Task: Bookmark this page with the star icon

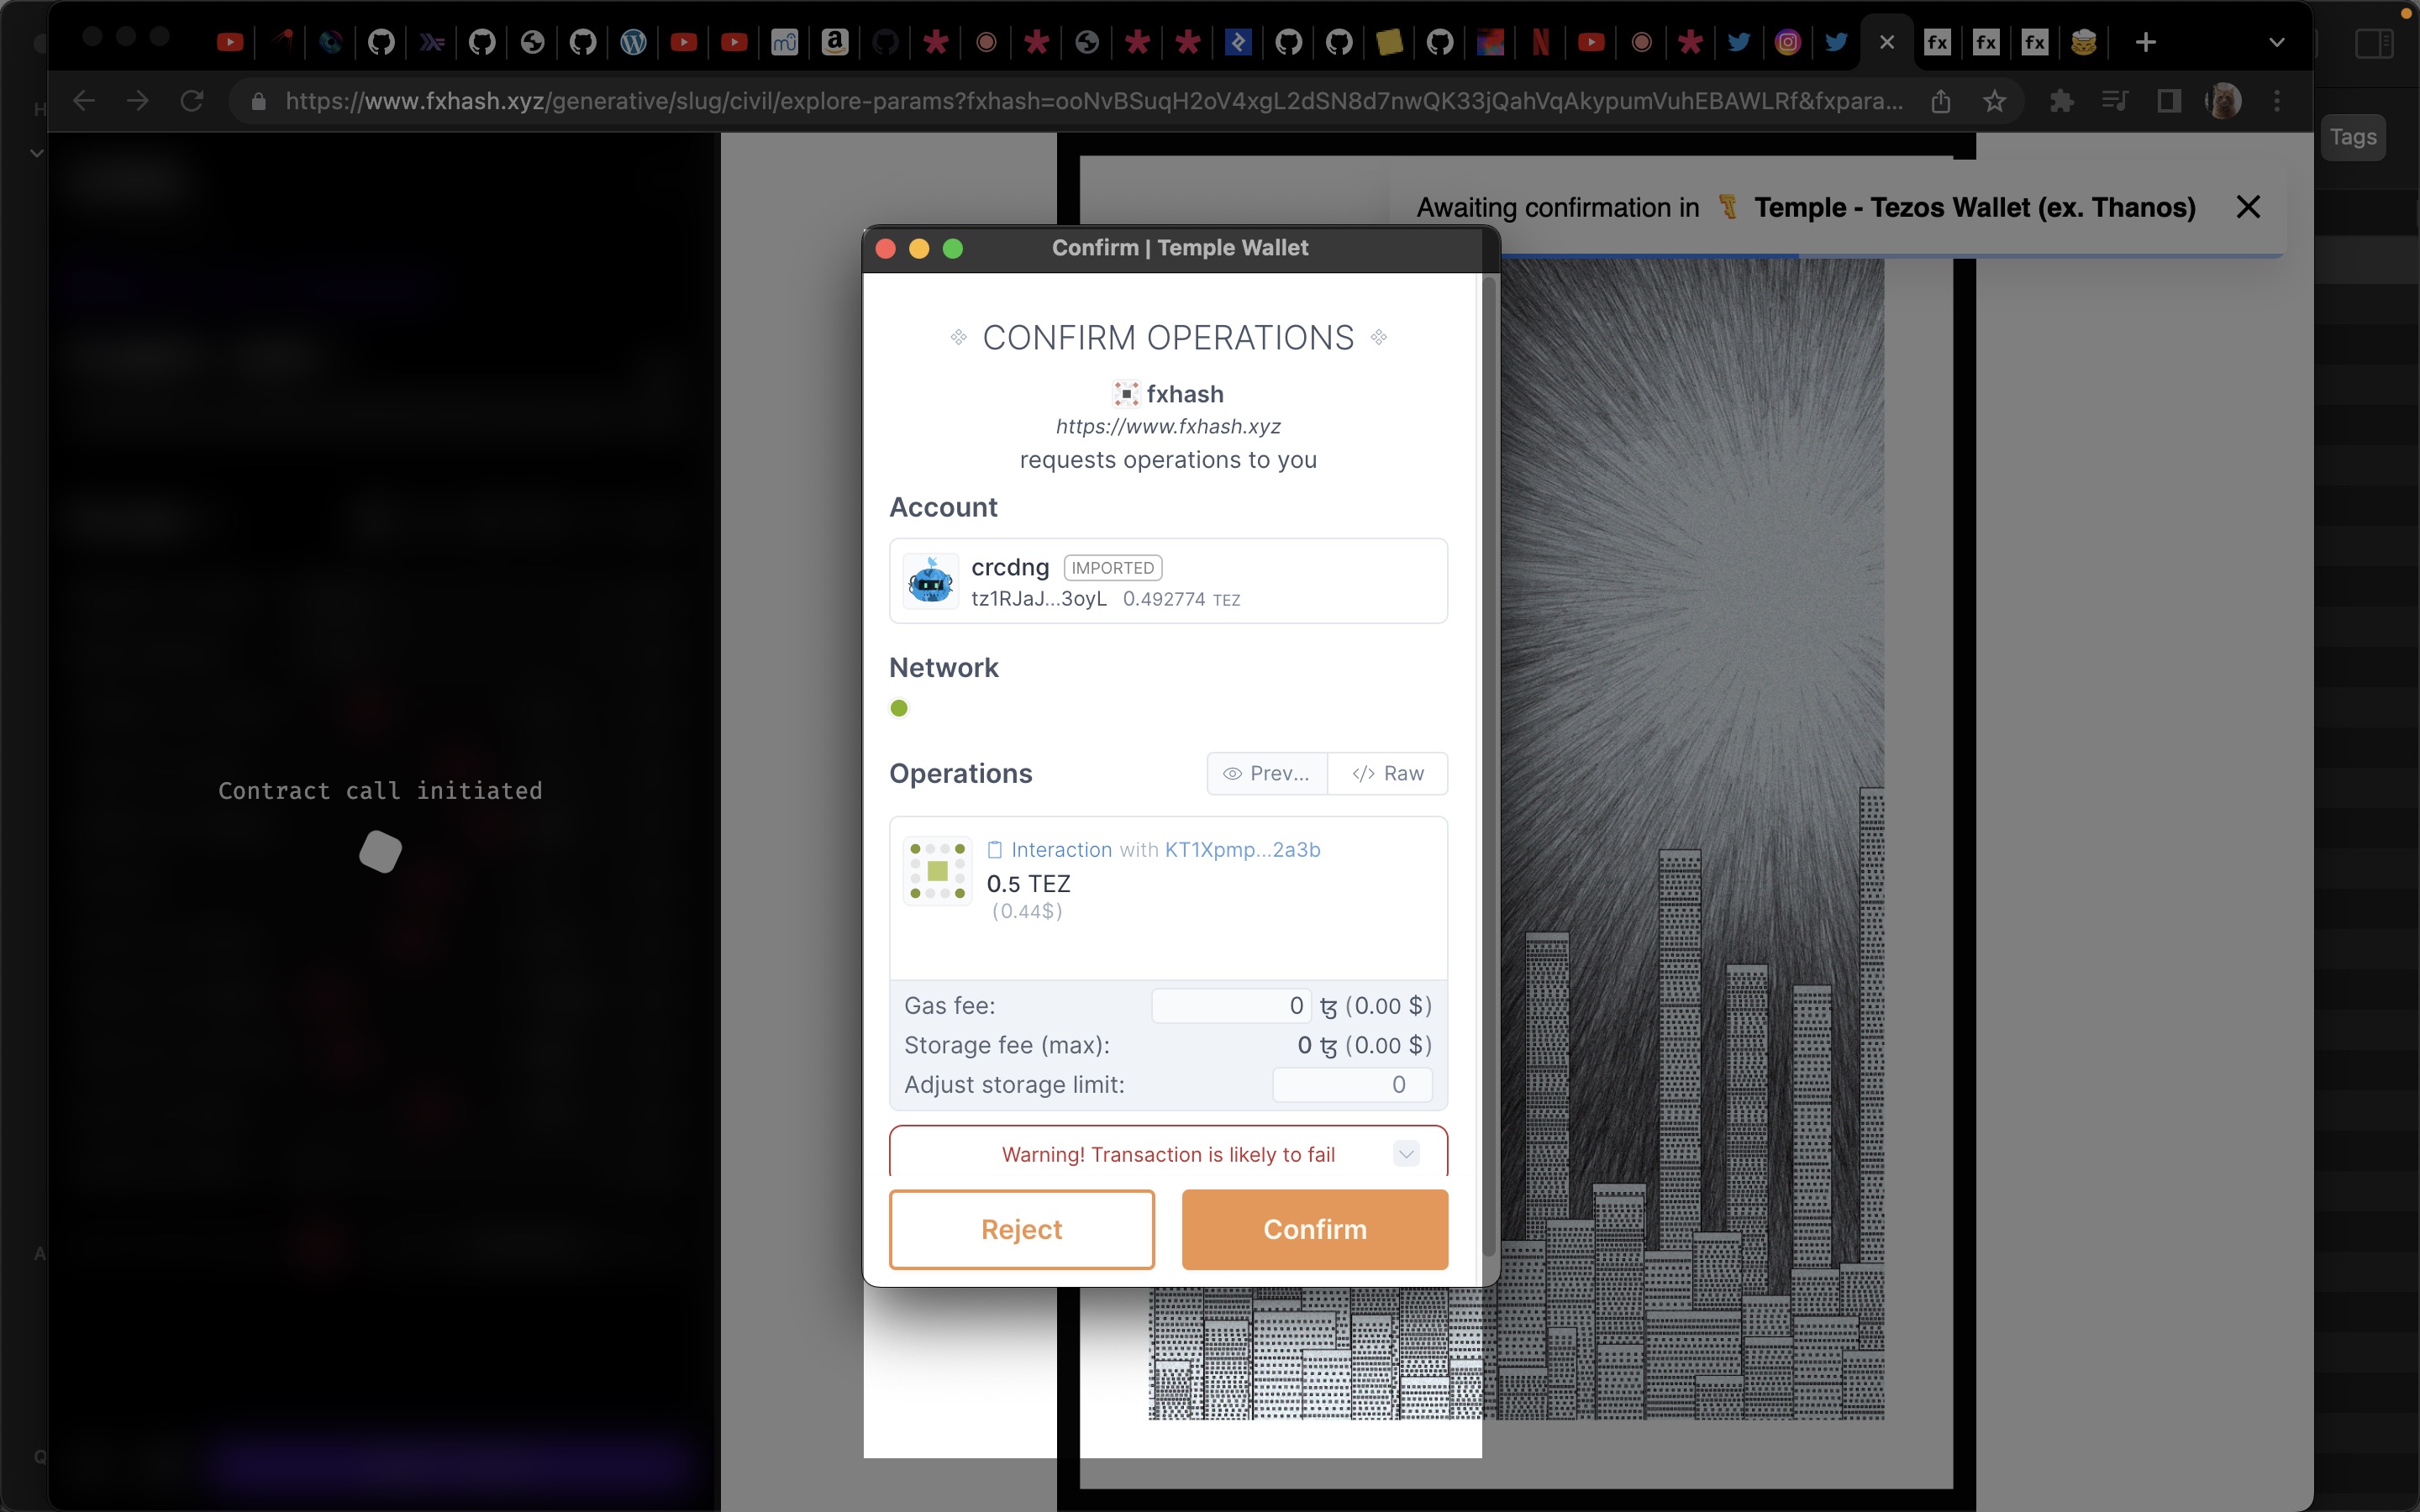Action: tap(1994, 101)
